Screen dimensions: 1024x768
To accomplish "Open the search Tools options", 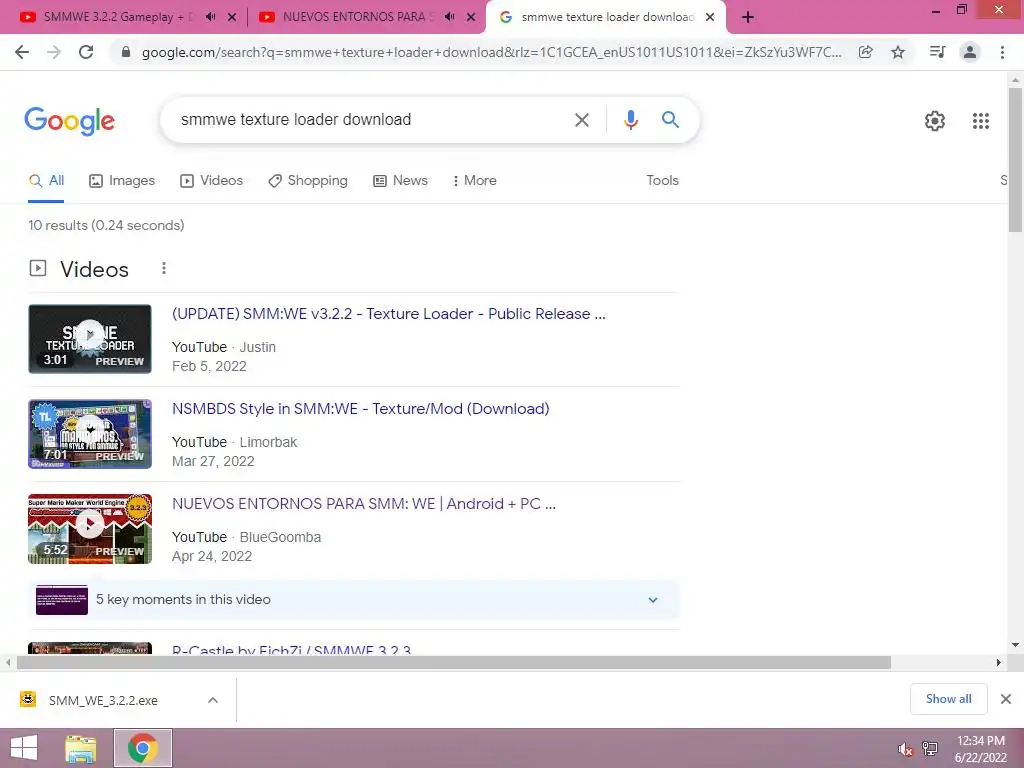I will pos(662,180).
